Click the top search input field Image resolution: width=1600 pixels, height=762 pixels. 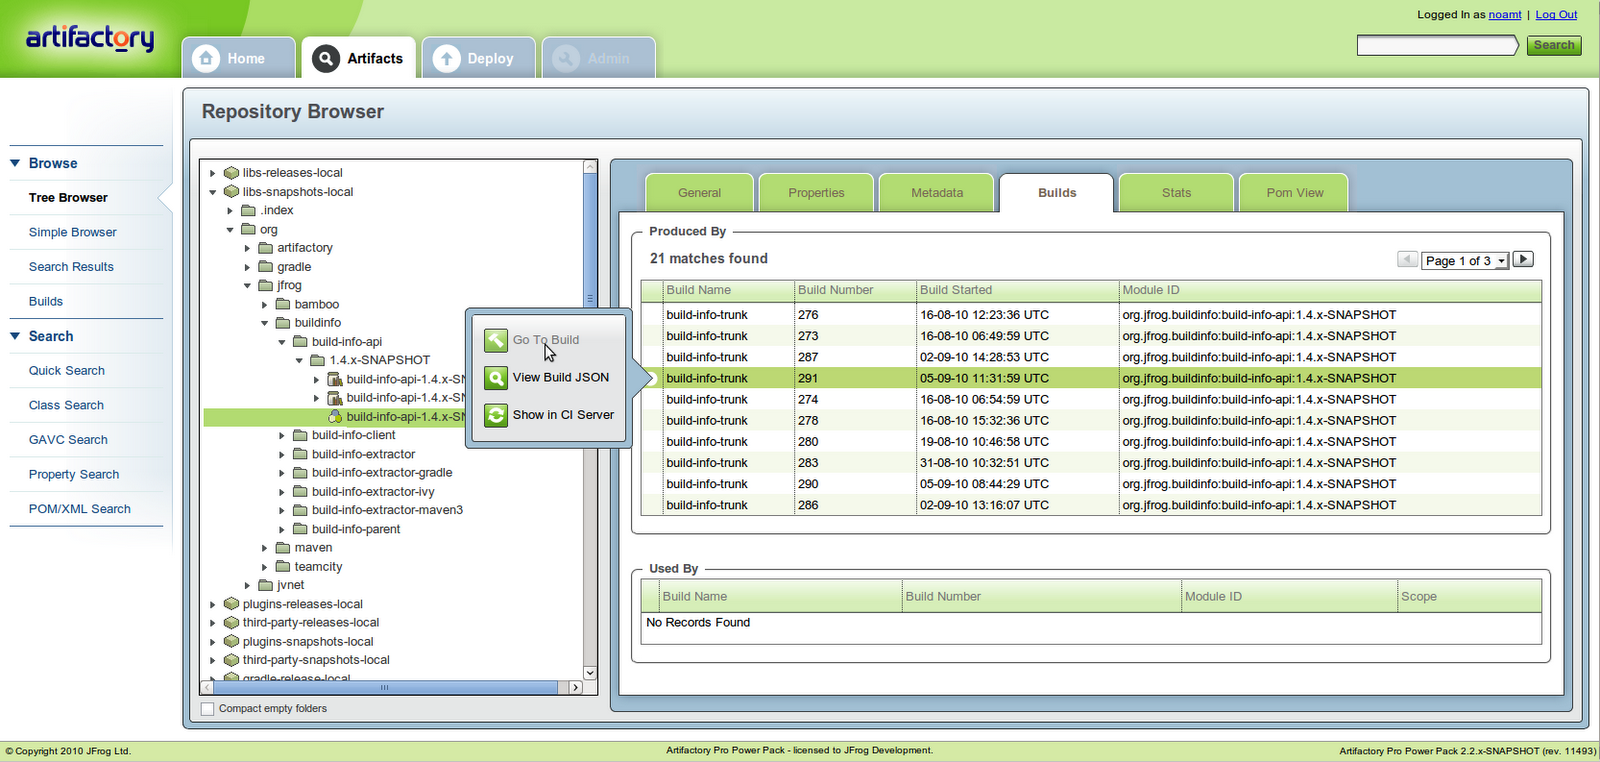coord(1437,45)
